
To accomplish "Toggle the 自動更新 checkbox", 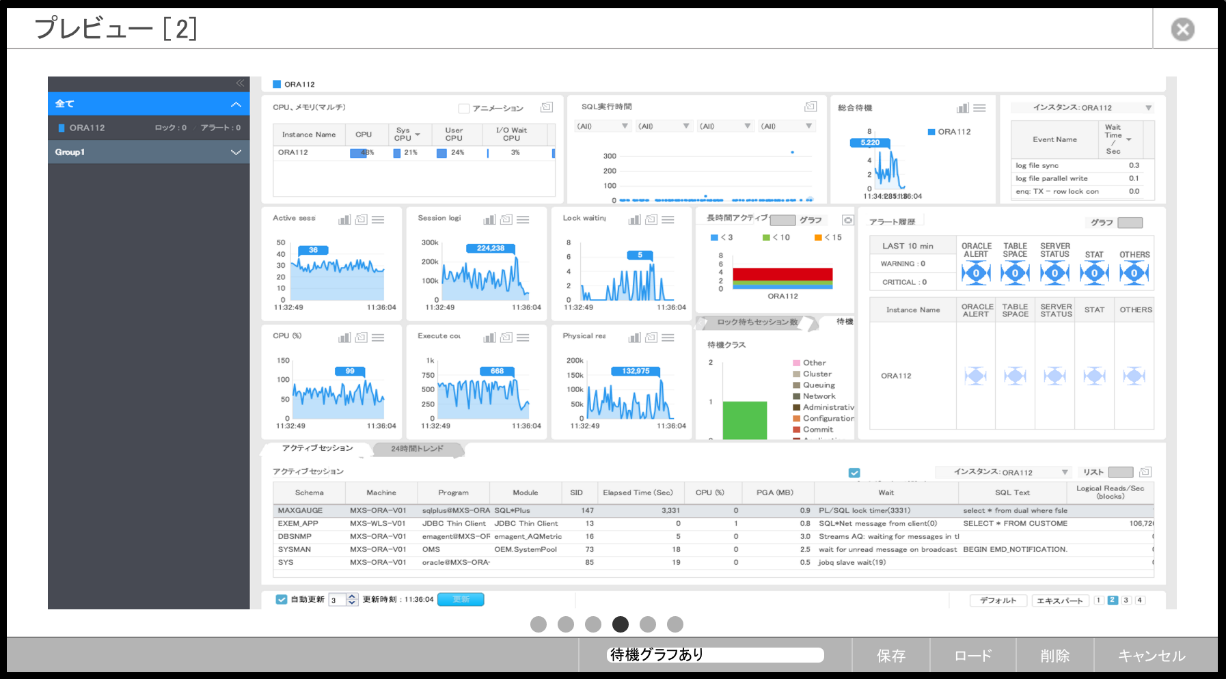I will point(281,600).
